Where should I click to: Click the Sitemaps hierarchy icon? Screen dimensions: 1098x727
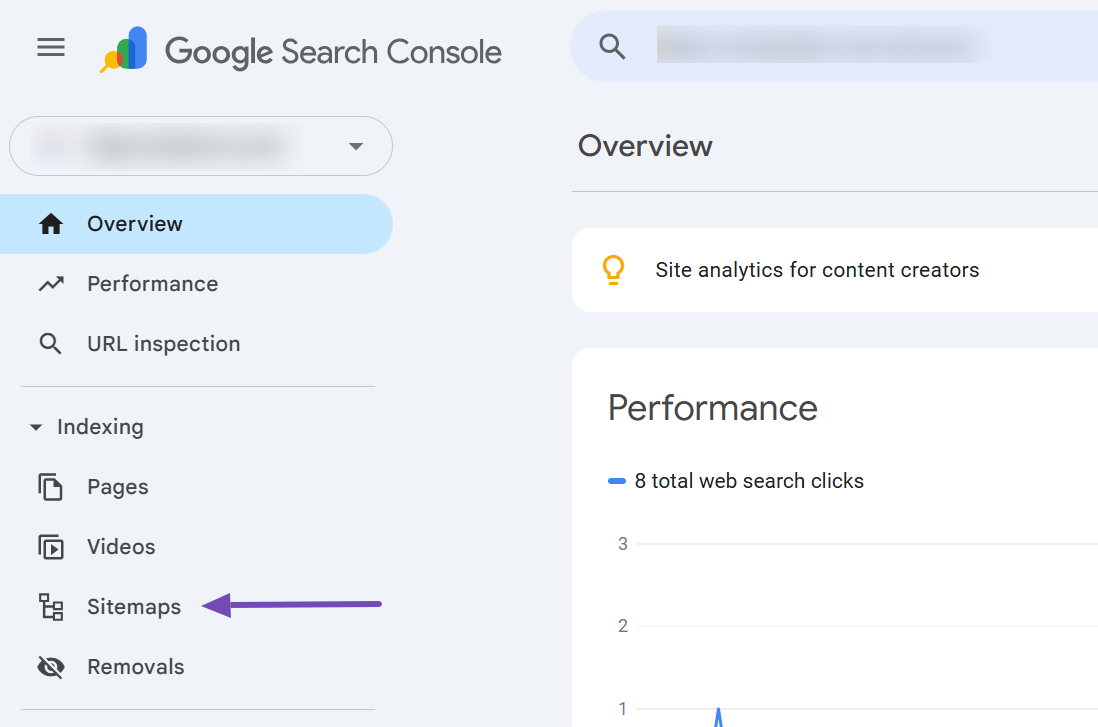click(x=50, y=607)
